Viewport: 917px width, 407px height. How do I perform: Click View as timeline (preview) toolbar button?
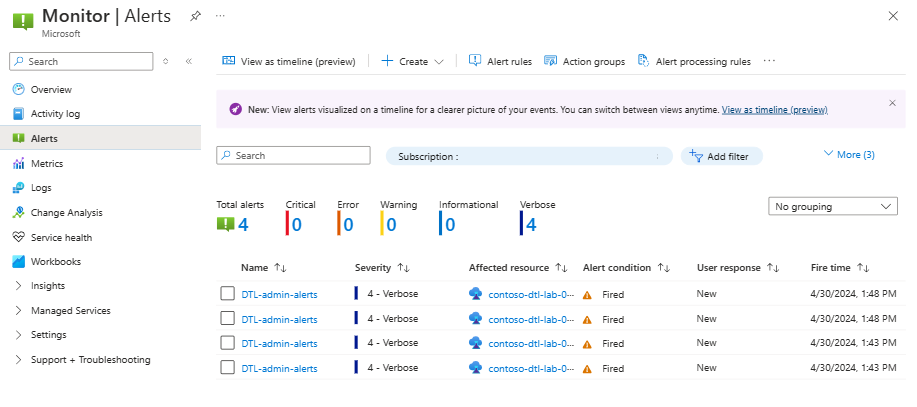point(289,61)
